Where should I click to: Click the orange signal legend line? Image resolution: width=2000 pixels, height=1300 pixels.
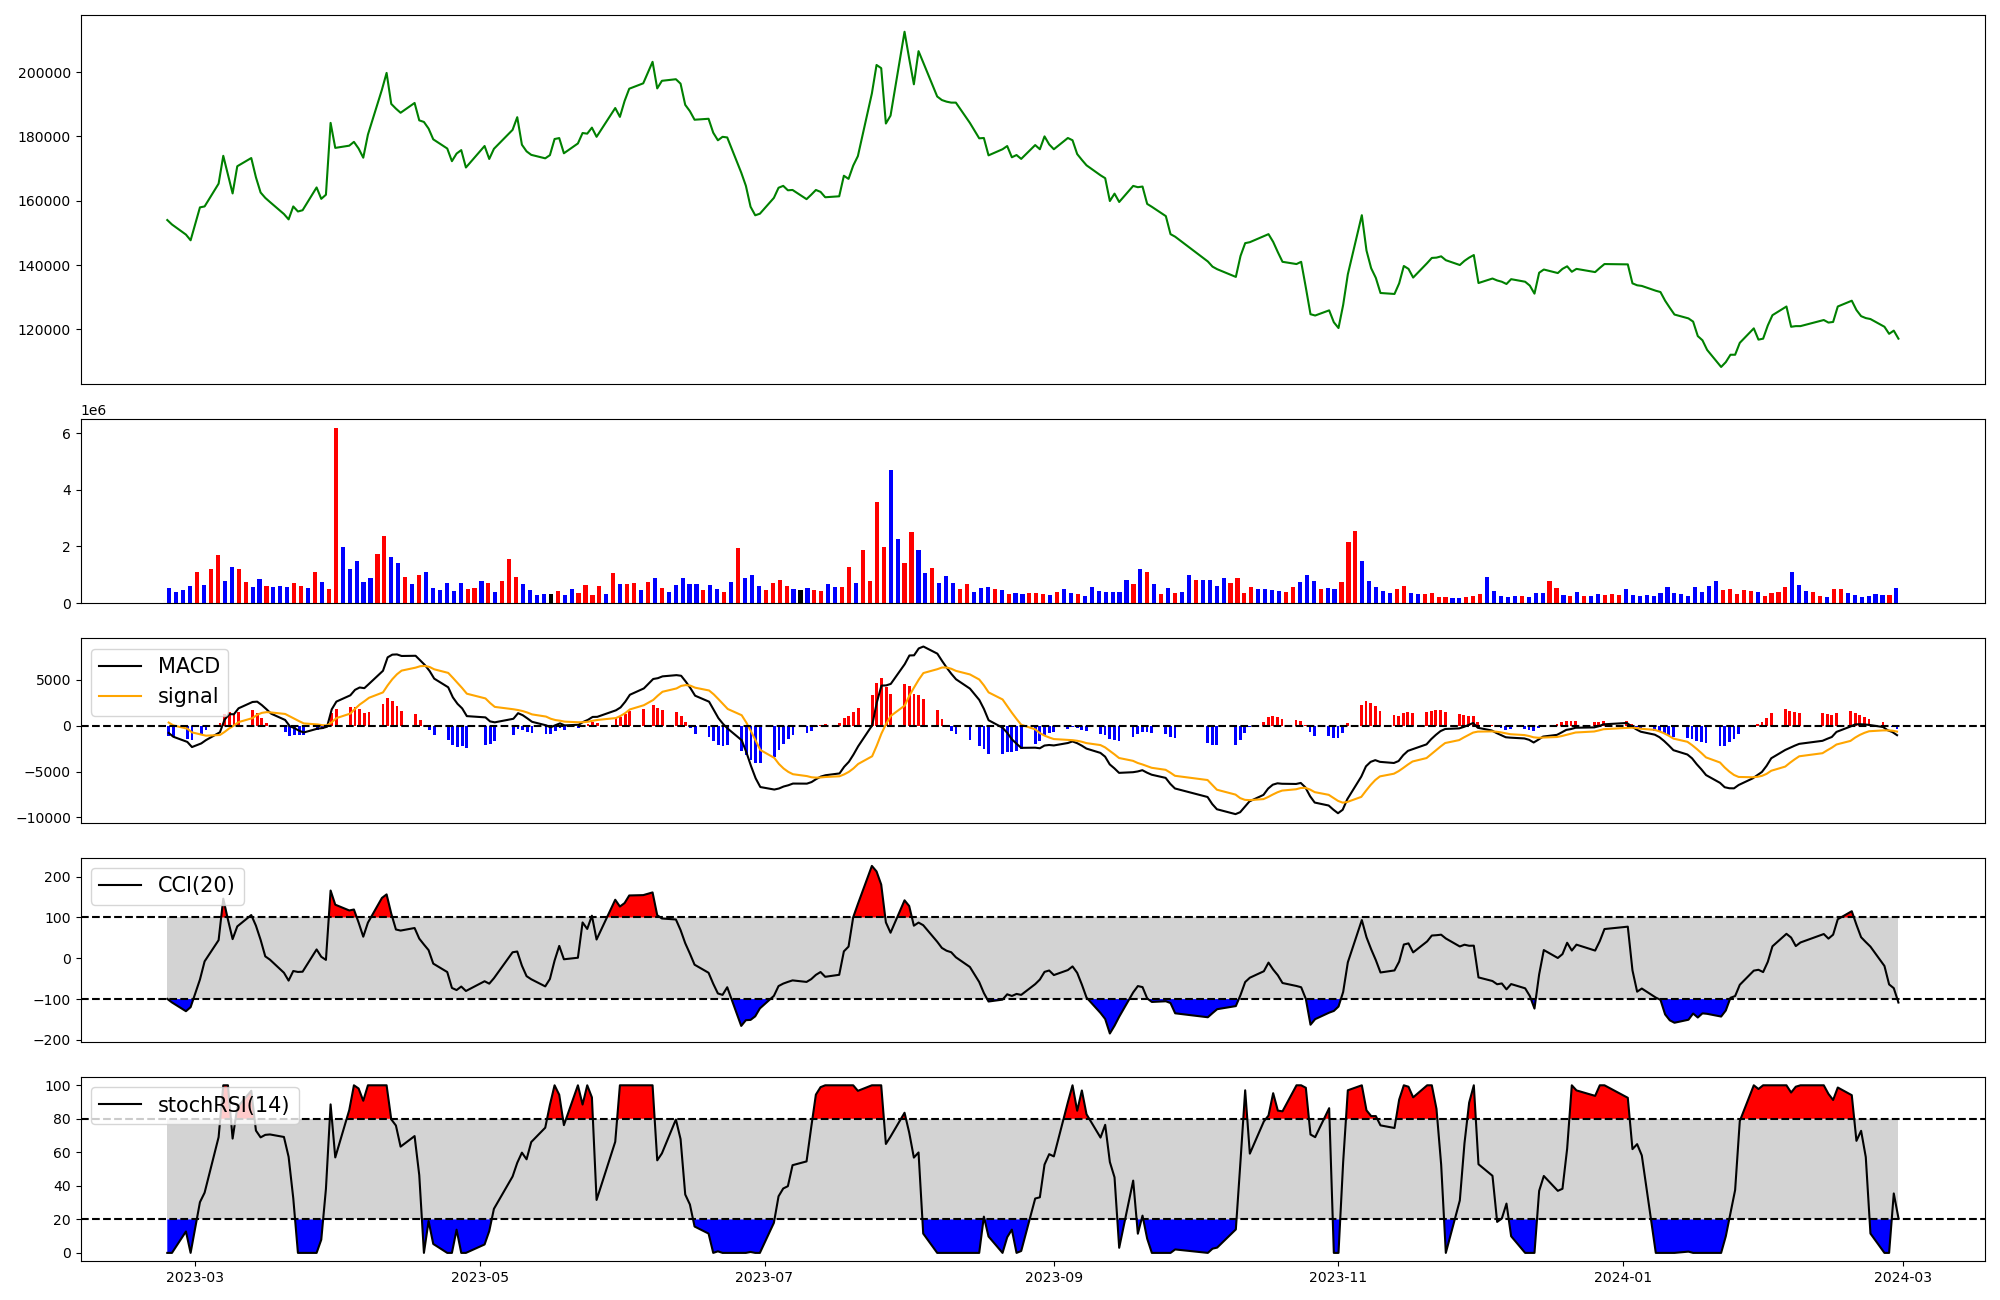pyautogui.click(x=121, y=696)
